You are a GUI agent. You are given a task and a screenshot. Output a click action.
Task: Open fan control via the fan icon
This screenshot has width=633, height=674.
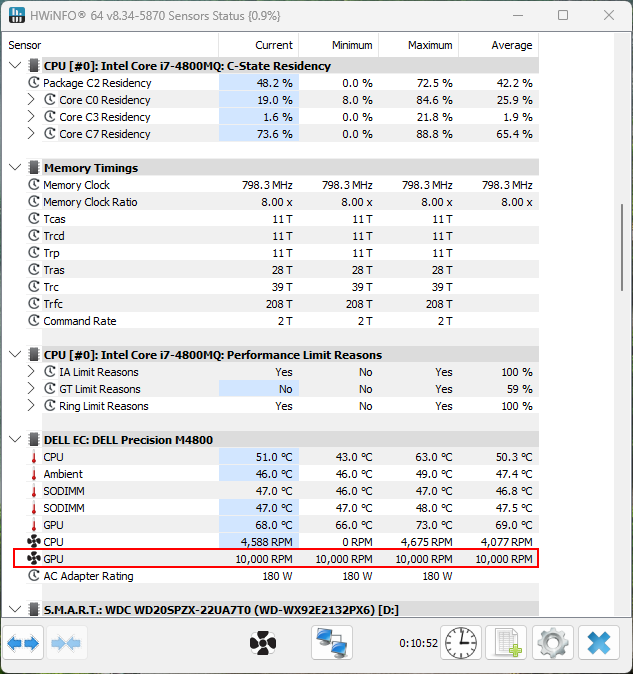click(x=263, y=643)
